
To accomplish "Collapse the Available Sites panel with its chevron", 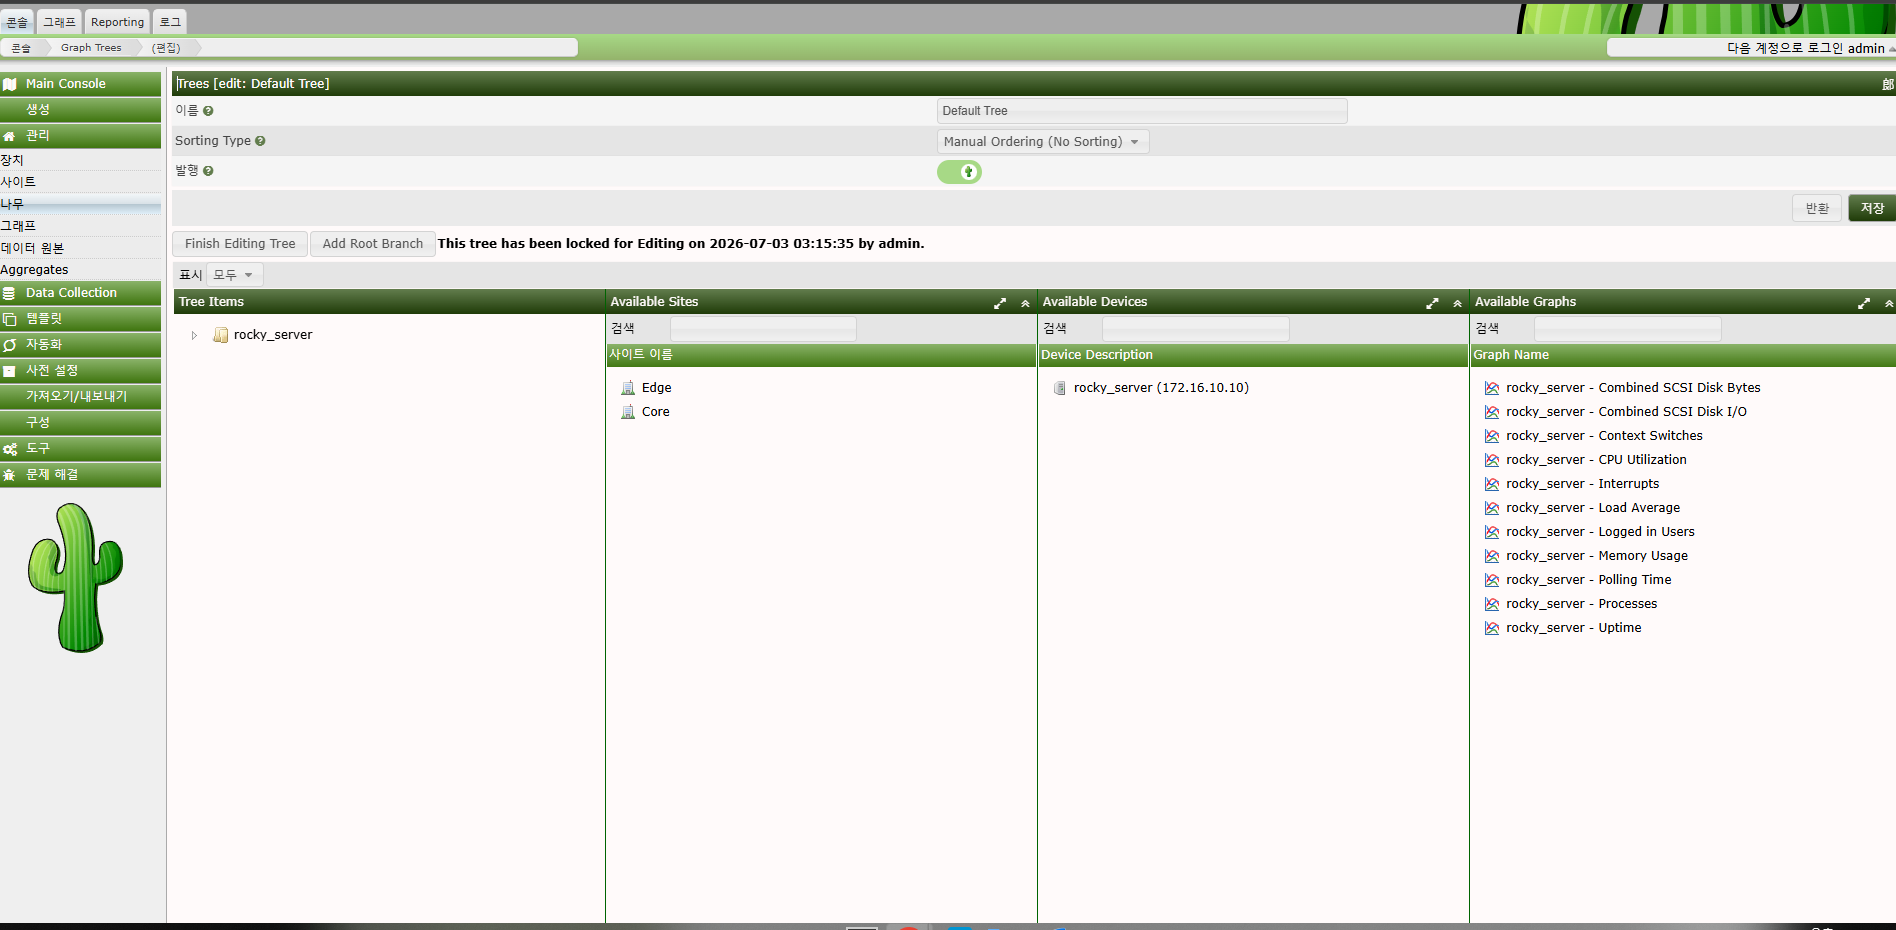I will (1025, 303).
